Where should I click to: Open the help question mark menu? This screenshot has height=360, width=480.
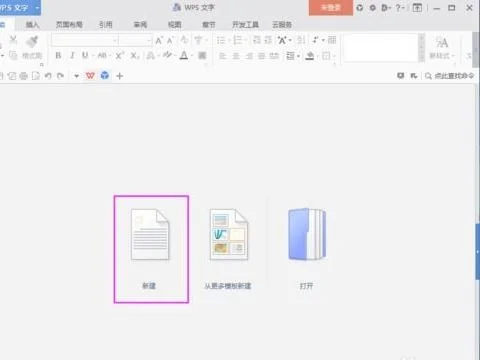pos(399,7)
